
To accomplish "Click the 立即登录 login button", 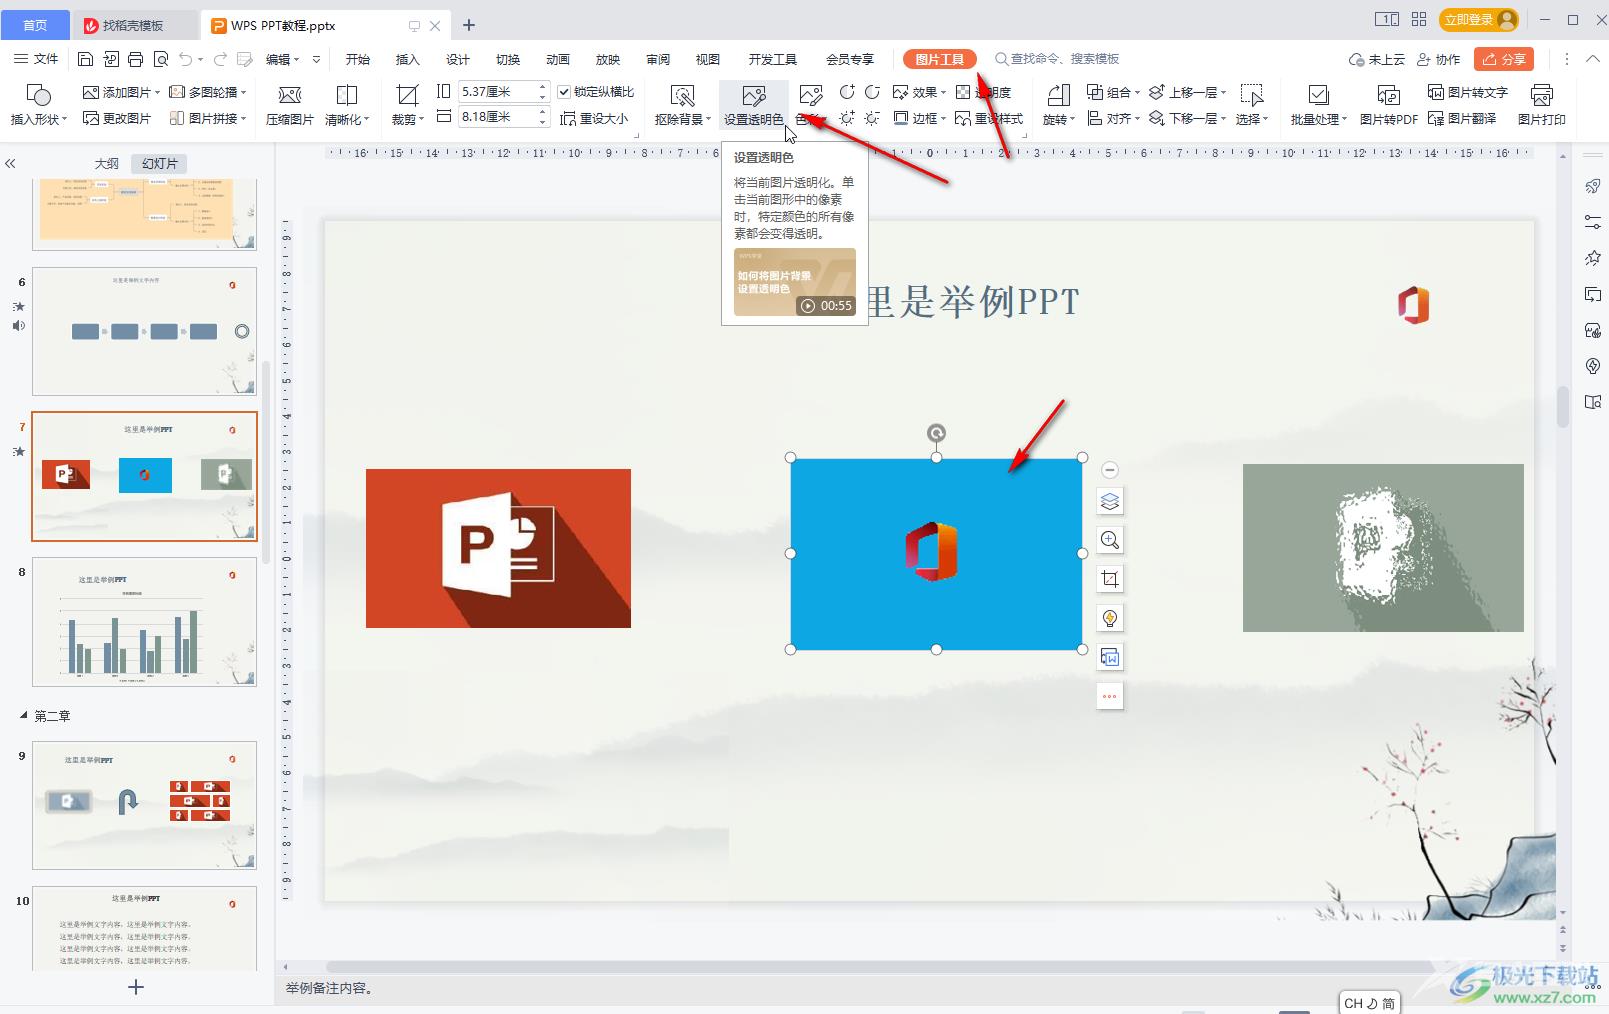I will (x=1479, y=19).
